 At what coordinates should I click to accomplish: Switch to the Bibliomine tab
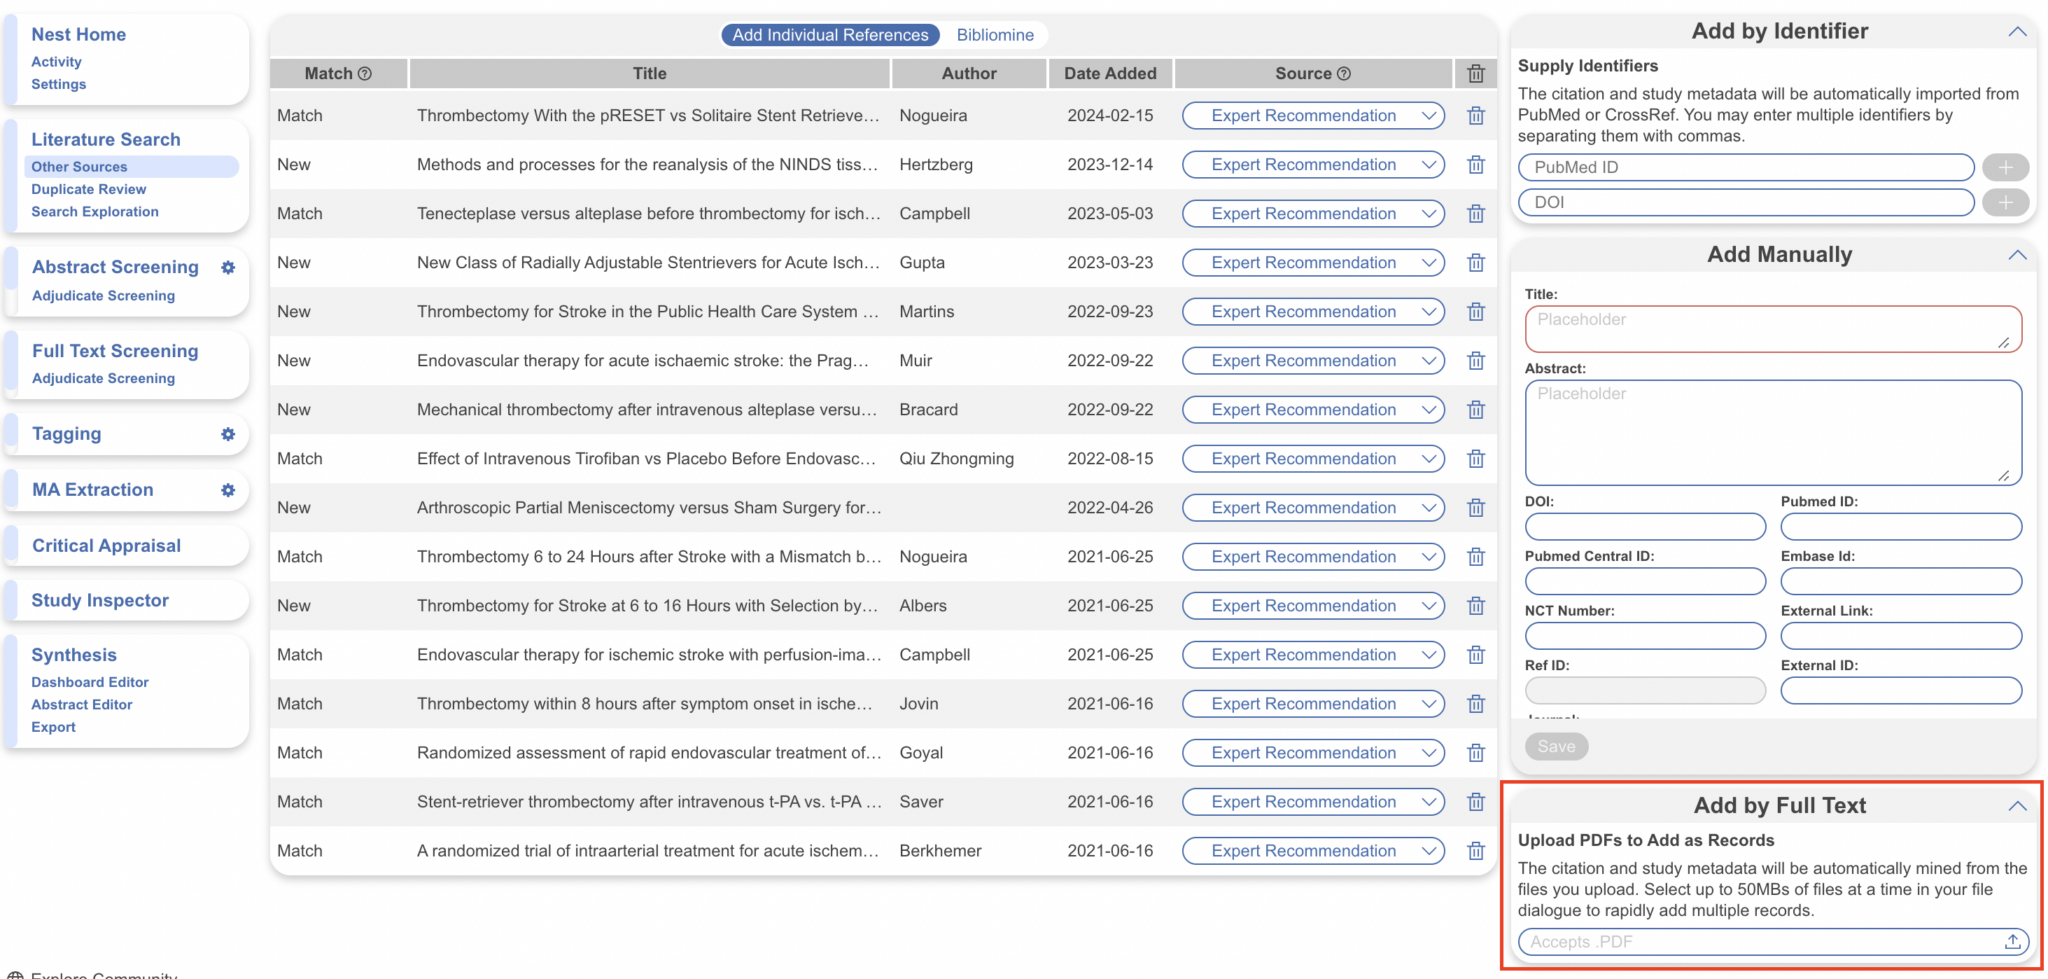click(x=995, y=34)
